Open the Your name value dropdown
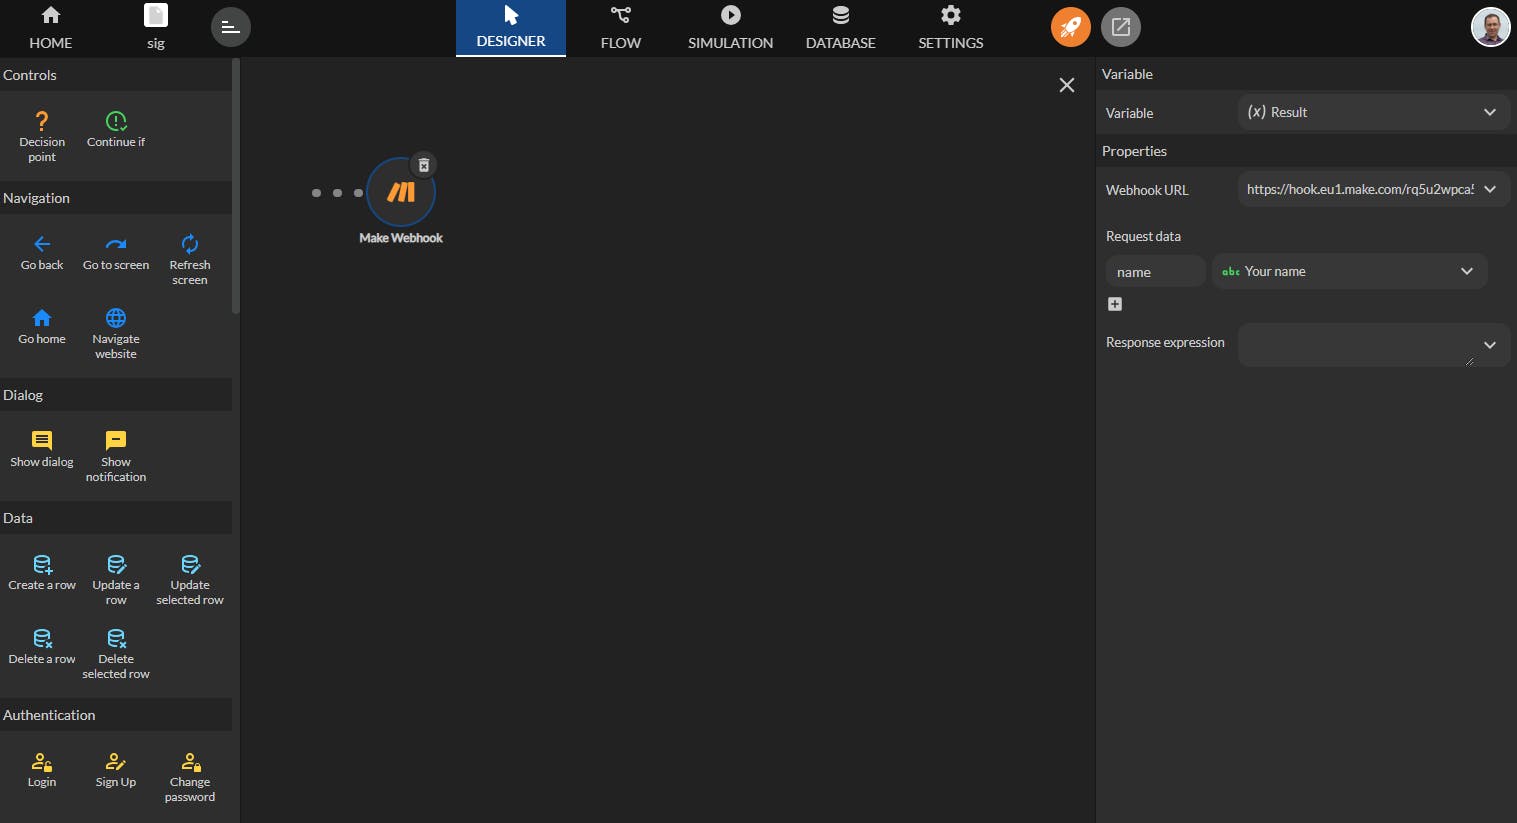Viewport: 1517px width, 823px height. [1350, 271]
